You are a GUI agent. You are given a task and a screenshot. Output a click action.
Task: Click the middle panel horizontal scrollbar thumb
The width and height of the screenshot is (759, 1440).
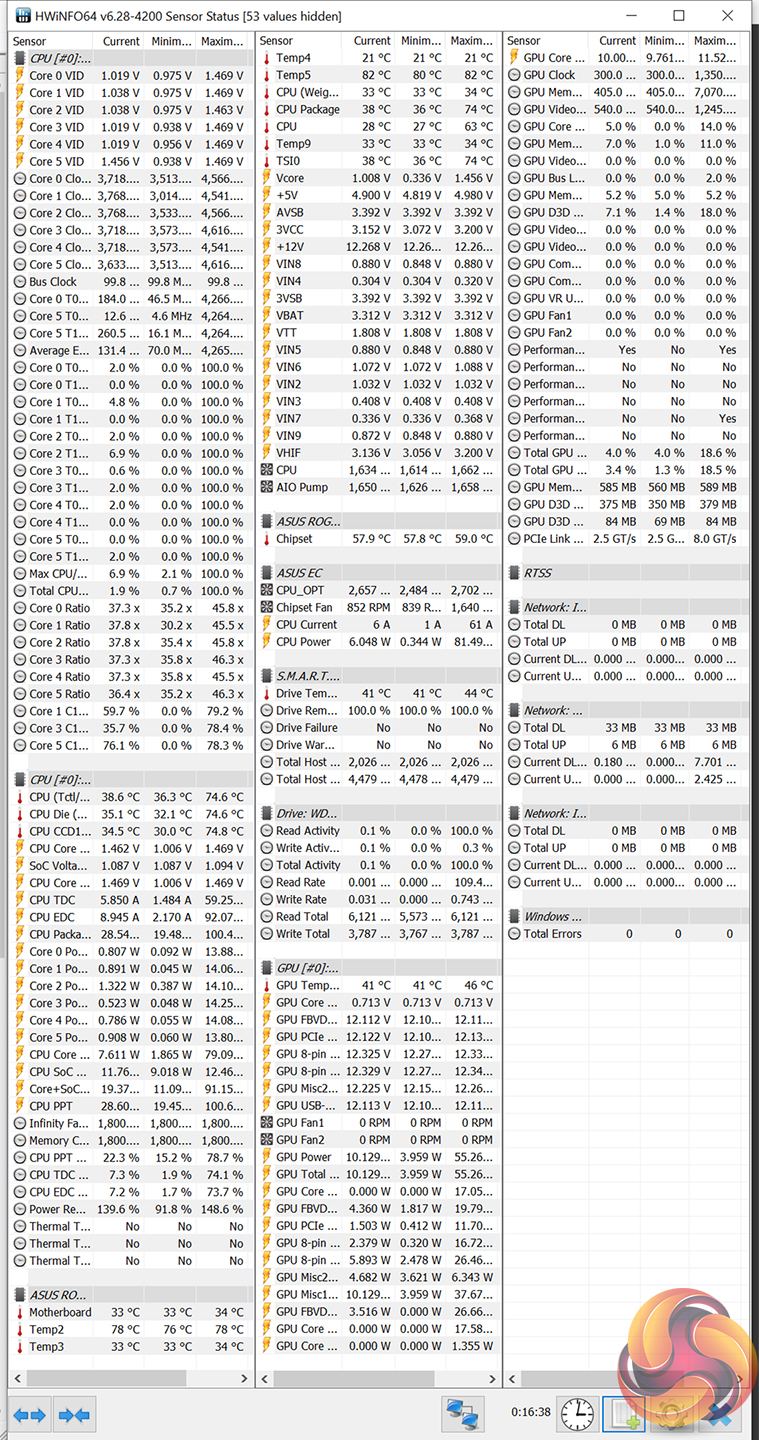pos(353,1378)
